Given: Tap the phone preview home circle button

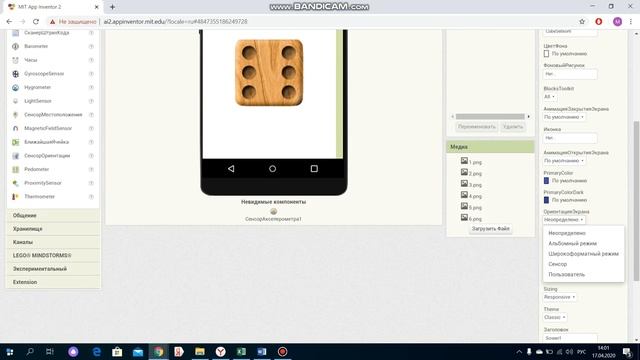Looking at the screenshot, I should click(272, 169).
